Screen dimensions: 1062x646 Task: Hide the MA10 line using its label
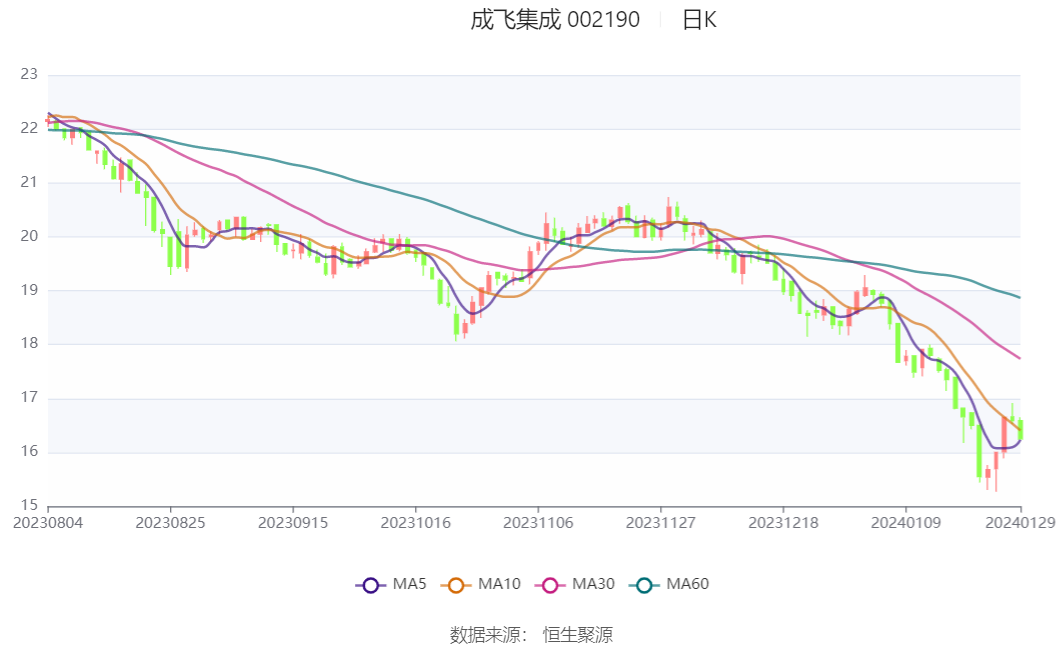499,584
